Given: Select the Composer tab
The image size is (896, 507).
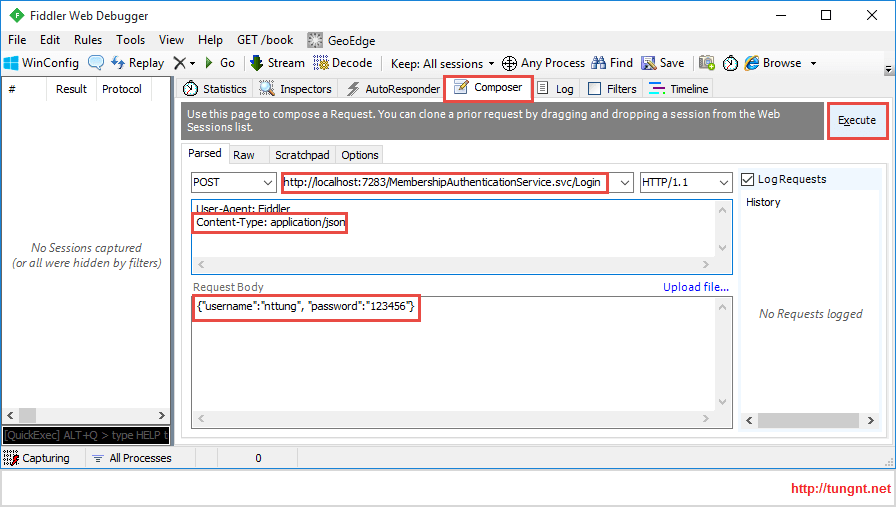Looking at the screenshot, I should [x=488, y=87].
